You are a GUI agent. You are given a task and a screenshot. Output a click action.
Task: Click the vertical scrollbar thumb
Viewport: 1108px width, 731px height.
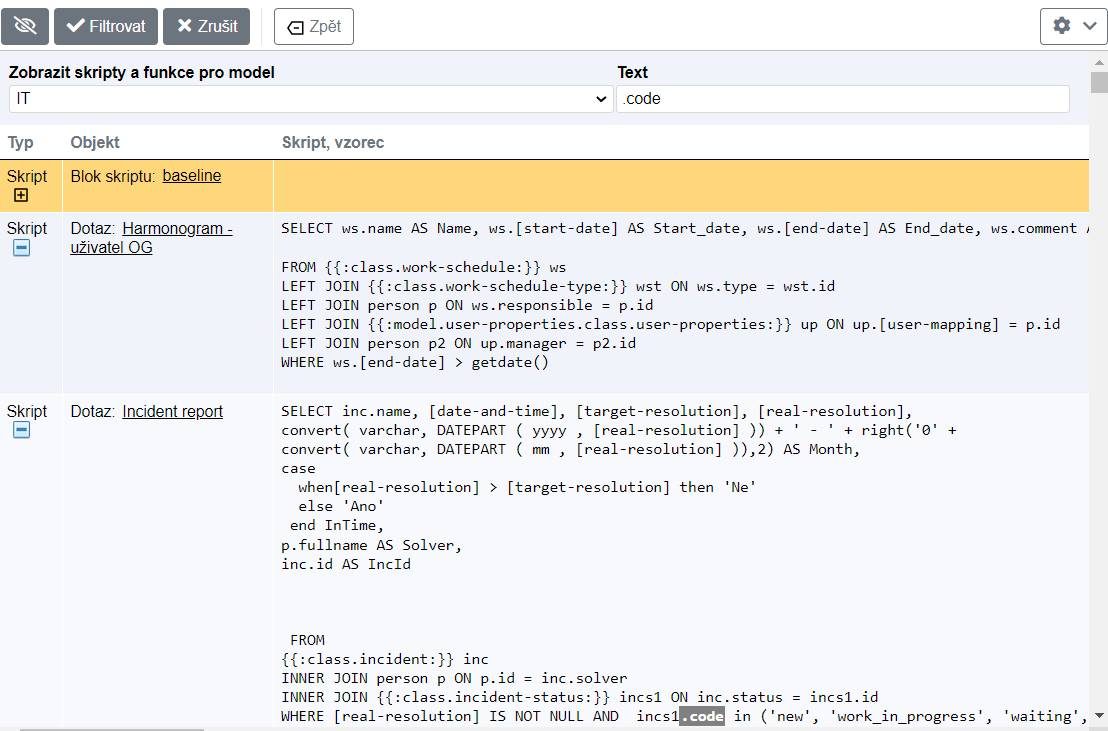(x=1099, y=82)
